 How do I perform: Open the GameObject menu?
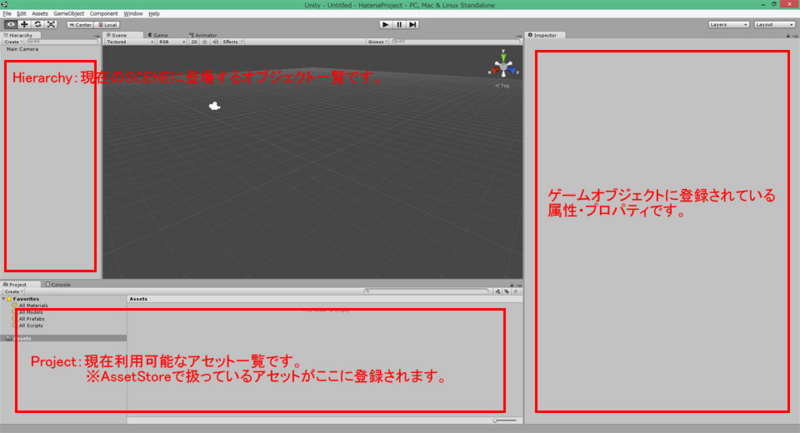(x=69, y=14)
